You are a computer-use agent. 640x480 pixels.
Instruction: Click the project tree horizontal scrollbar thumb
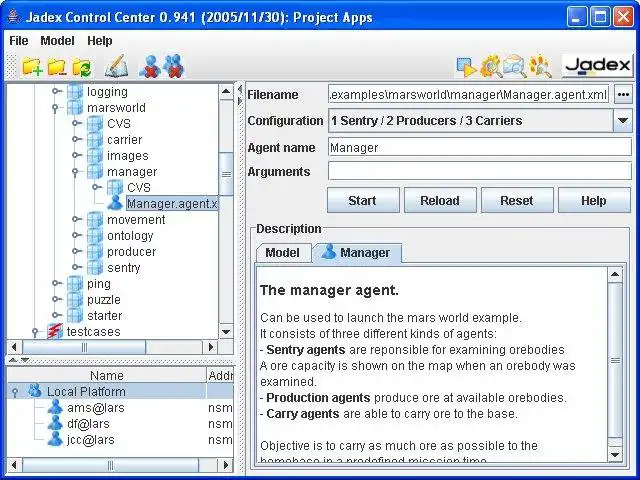[84, 347]
